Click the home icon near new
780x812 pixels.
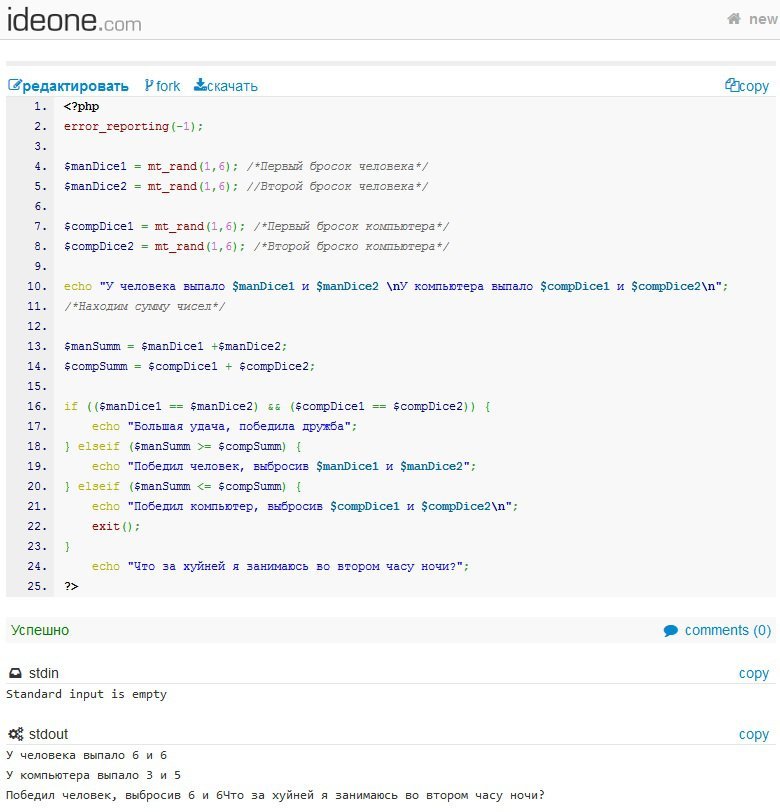click(x=734, y=19)
